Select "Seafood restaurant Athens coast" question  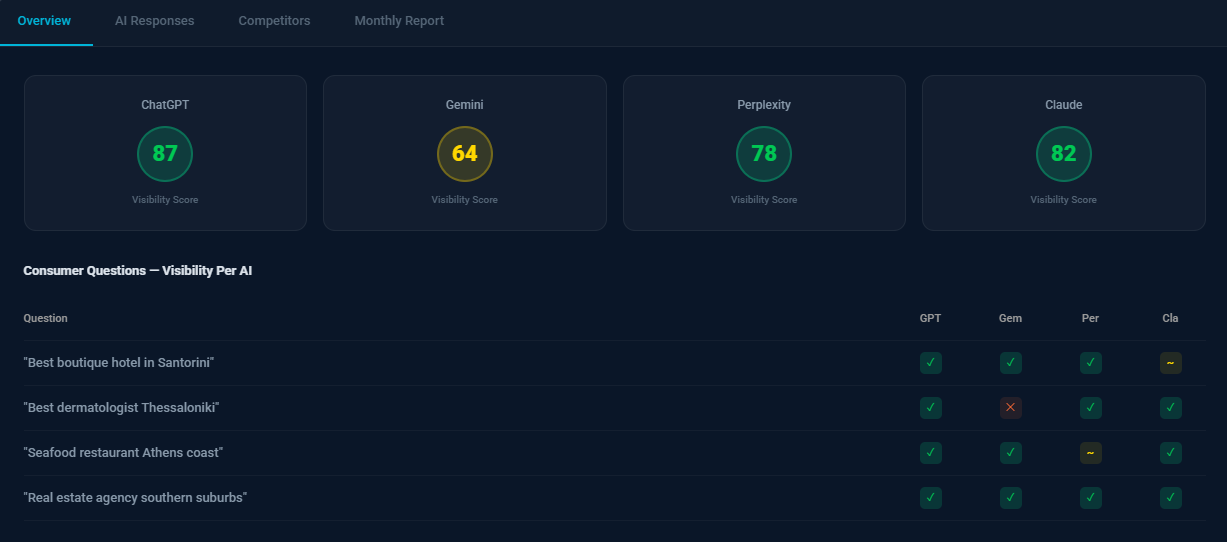pos(123,453)
